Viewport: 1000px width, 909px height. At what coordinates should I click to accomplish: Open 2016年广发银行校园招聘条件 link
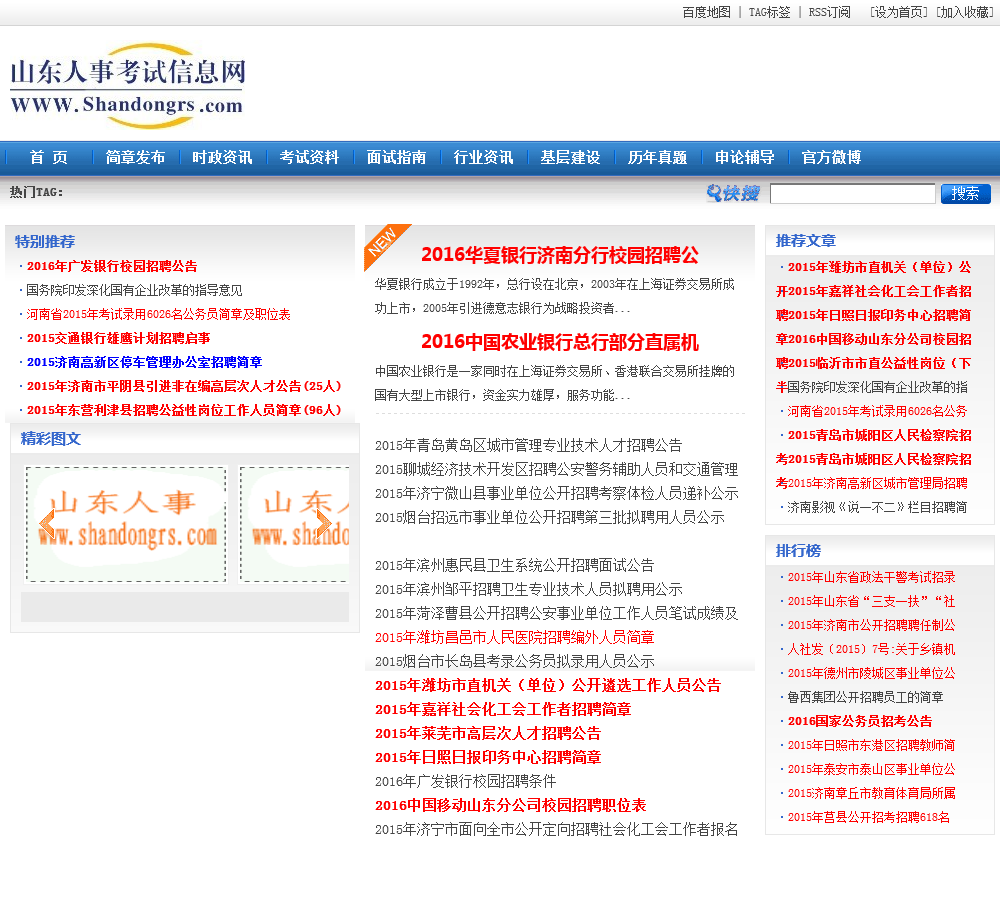point(465,781)
